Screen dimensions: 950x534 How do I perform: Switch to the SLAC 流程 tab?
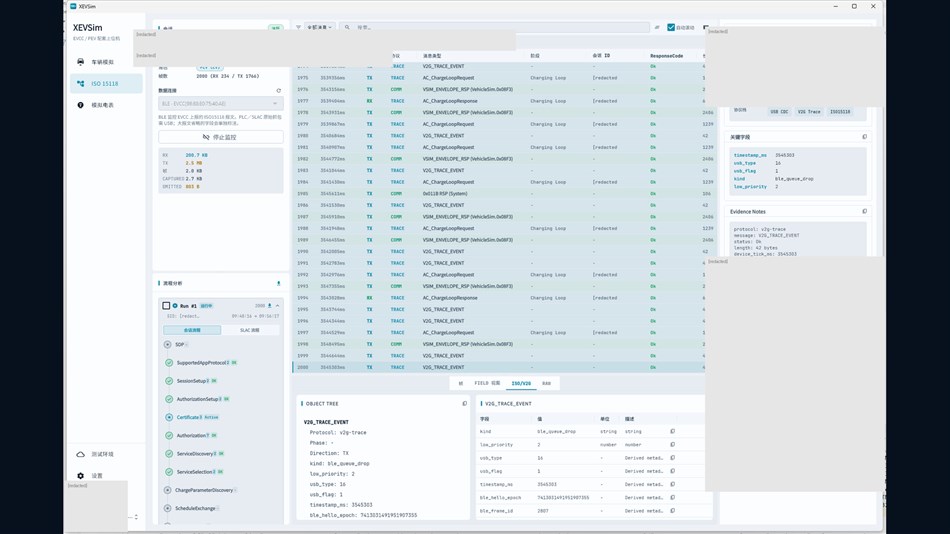click(250, 330)
